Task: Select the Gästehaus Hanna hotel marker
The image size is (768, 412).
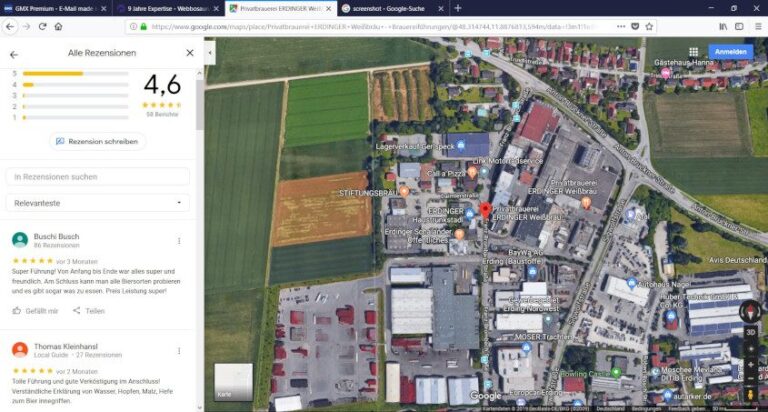Action: coord(666,73)
